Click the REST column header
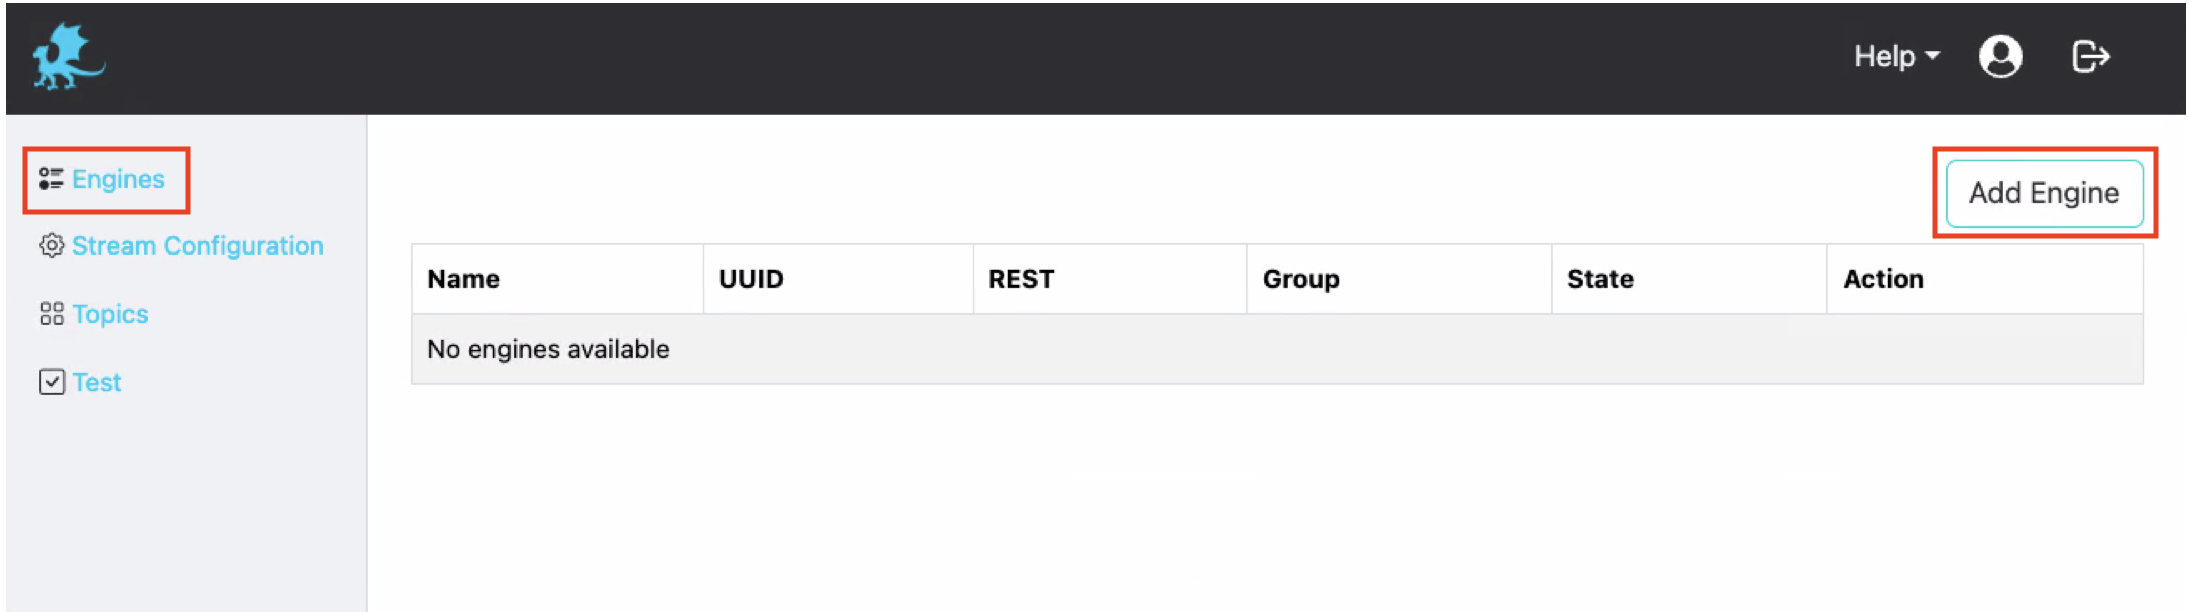 (x=1021, y=279)
